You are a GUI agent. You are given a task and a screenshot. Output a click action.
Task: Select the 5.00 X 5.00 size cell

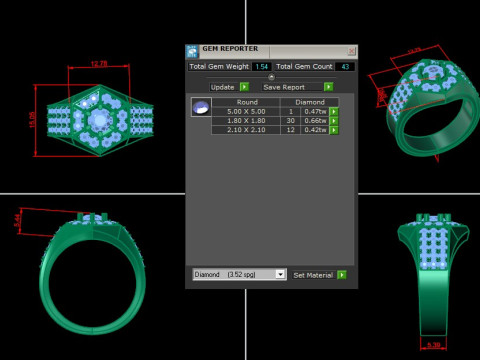246,112
